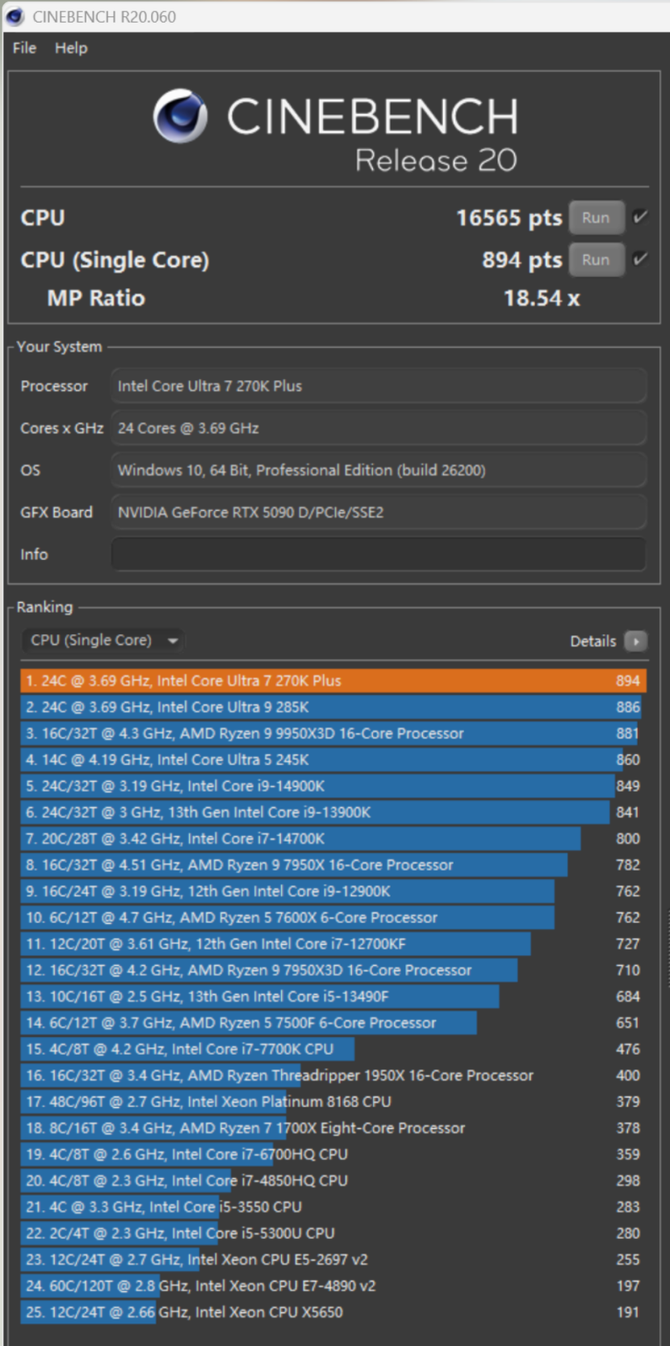Click the GFX Board field
670x1346 pixels.
coord(378,512)
